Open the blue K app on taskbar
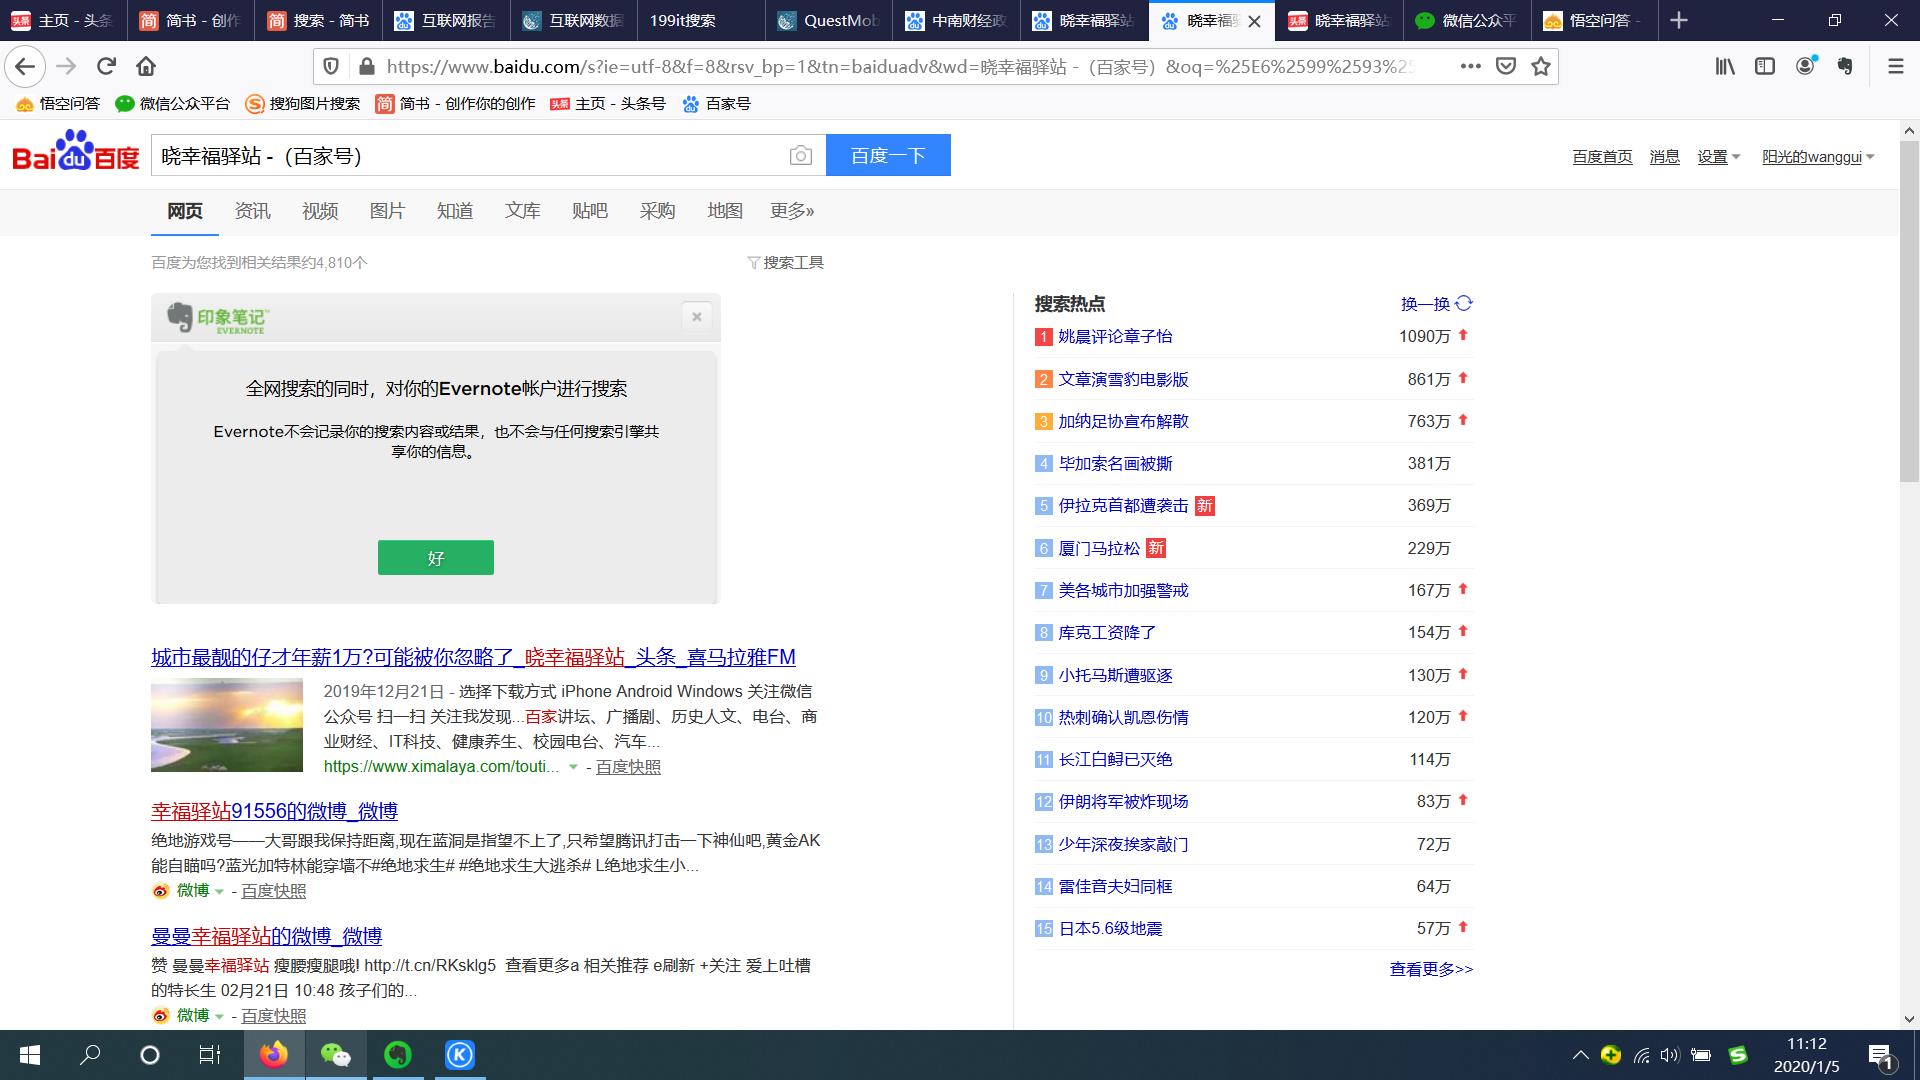 tap(460, 1055)
